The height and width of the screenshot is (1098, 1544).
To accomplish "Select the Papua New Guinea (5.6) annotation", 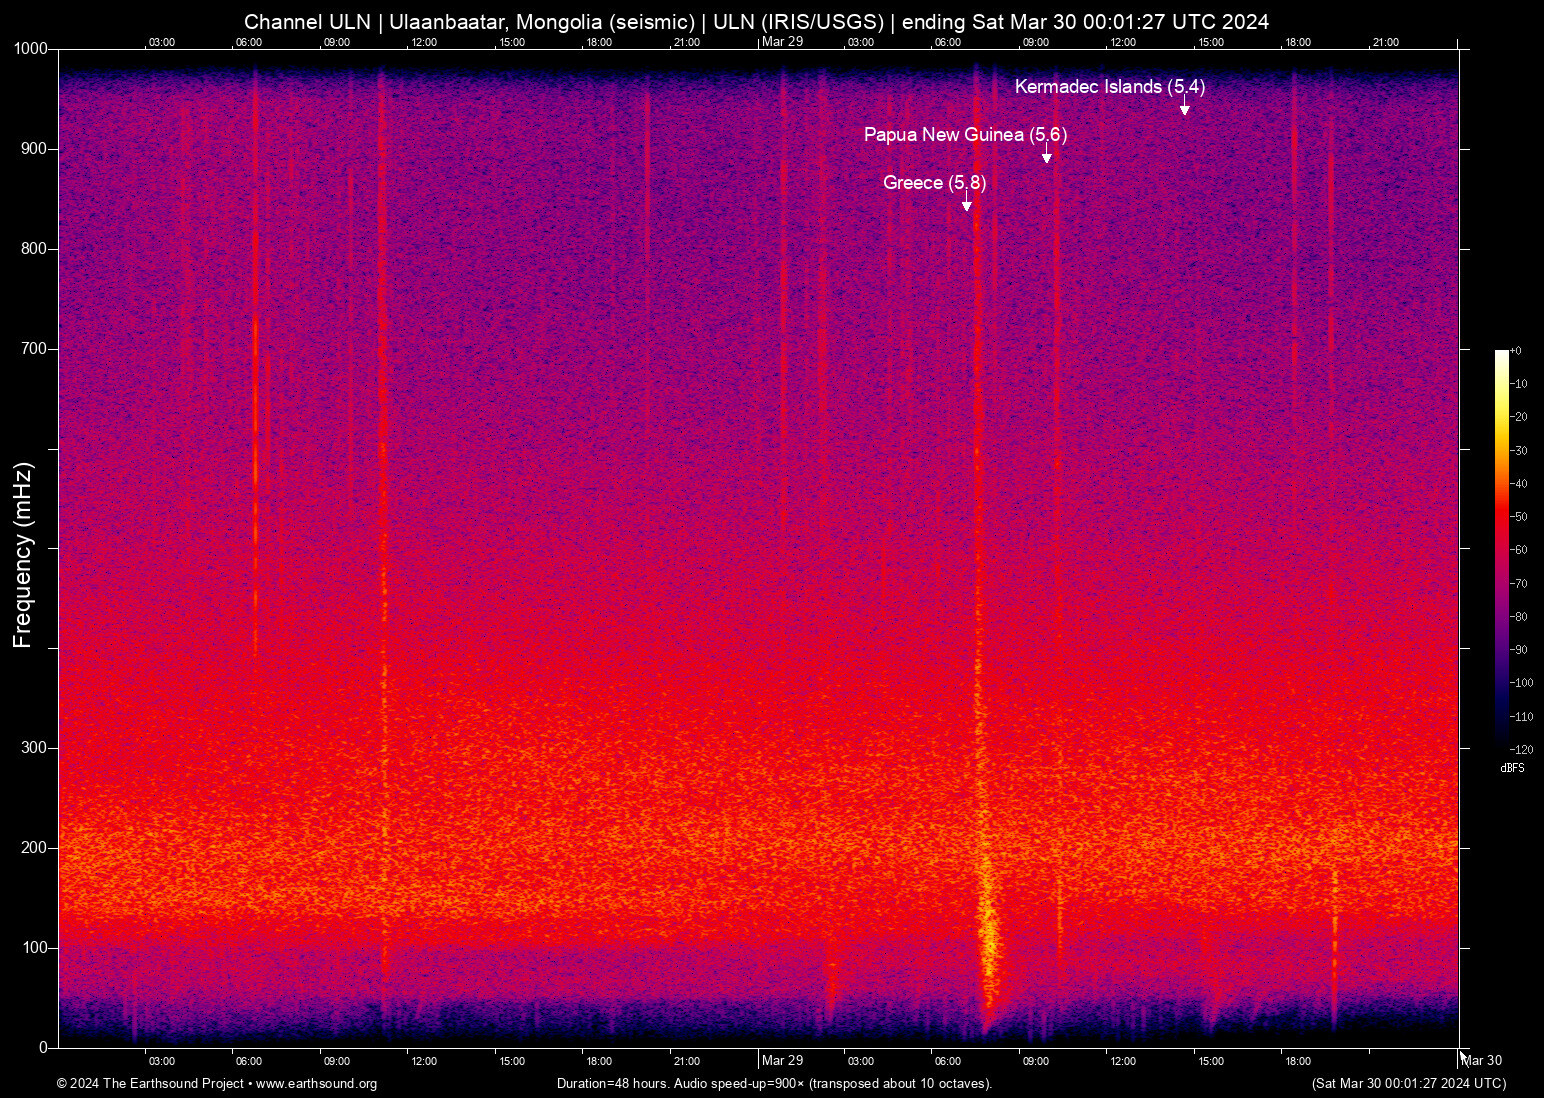I will click(x=965, y=135).
